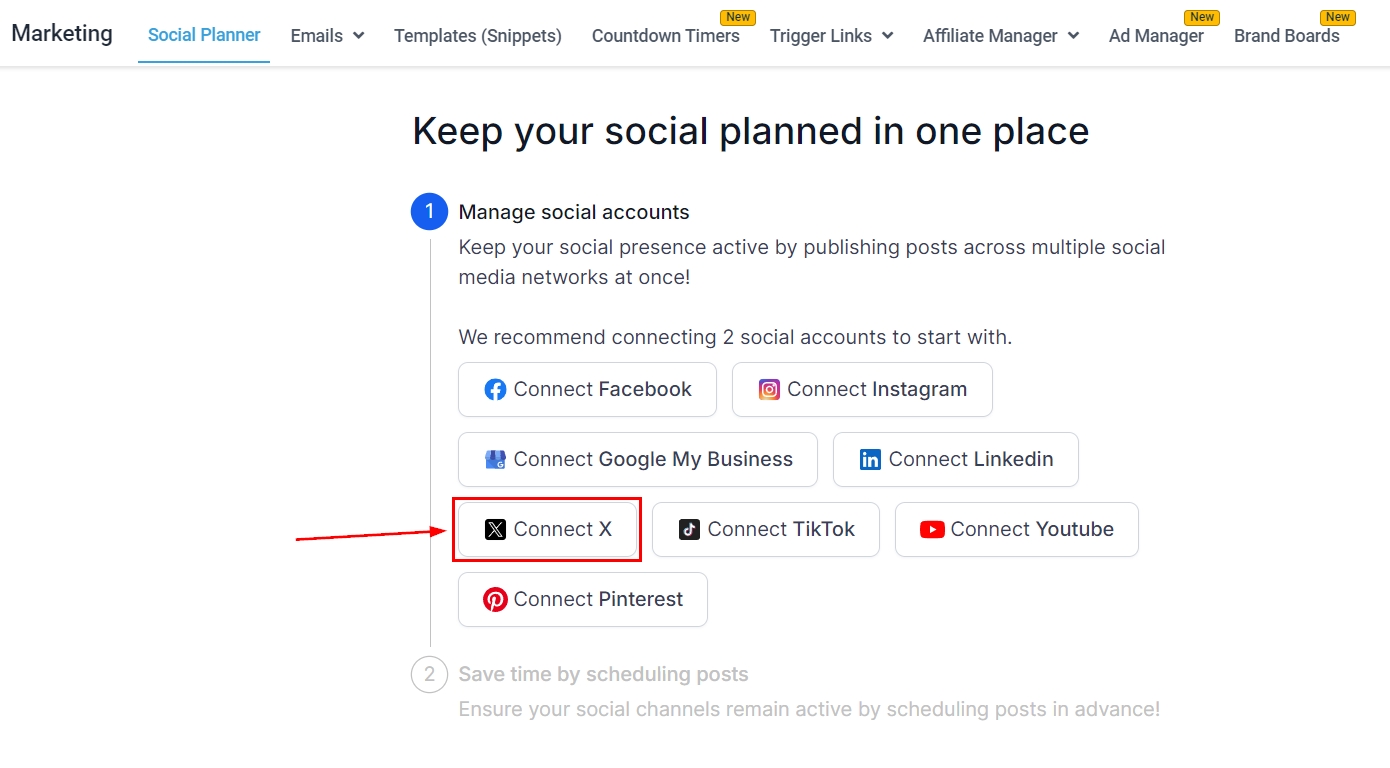Screen dimensions: 1390x768
Task: Open the Ad Manager tab
Action: (1156, 36)
